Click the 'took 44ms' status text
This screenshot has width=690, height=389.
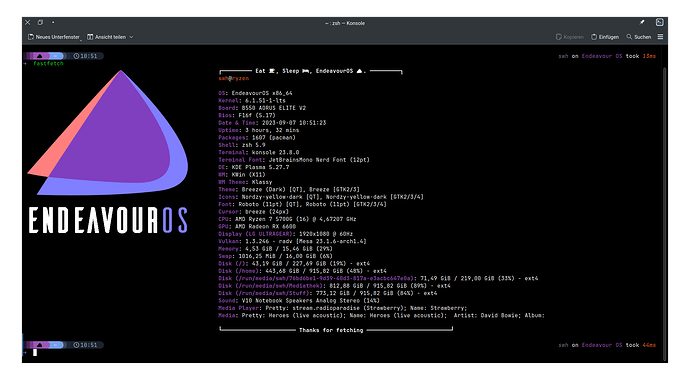click(642, 345)
